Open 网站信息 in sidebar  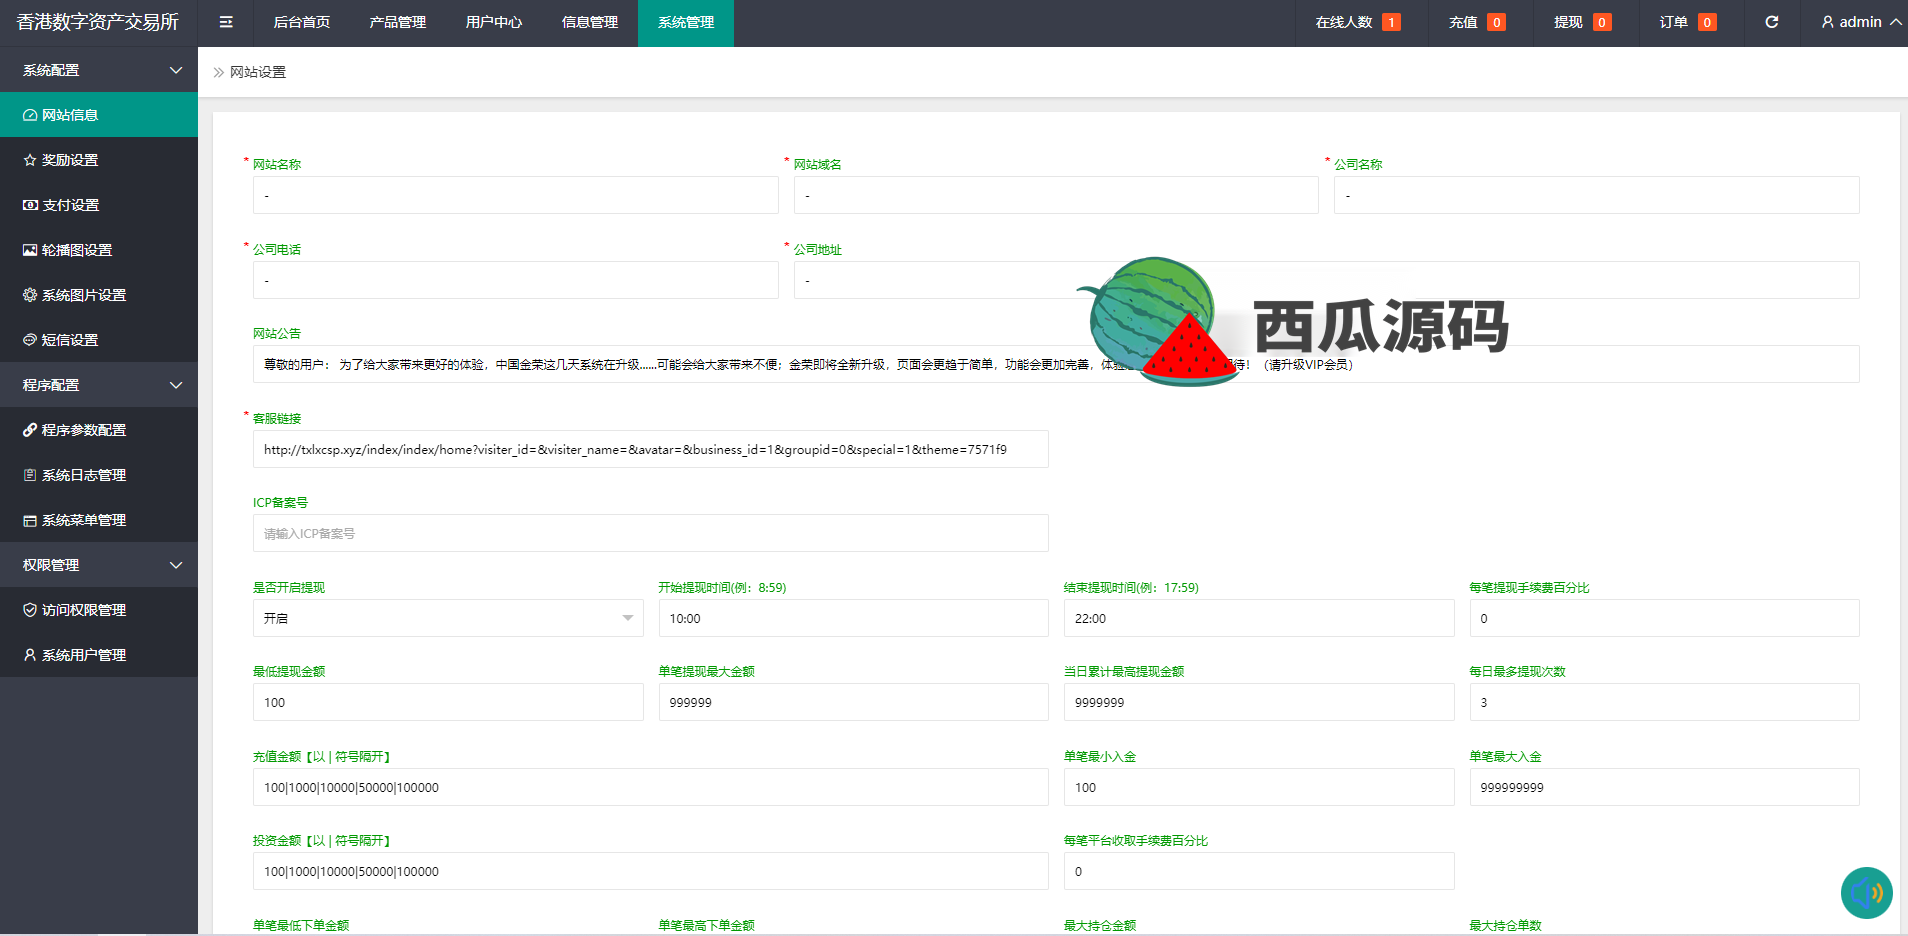point(99,115)
